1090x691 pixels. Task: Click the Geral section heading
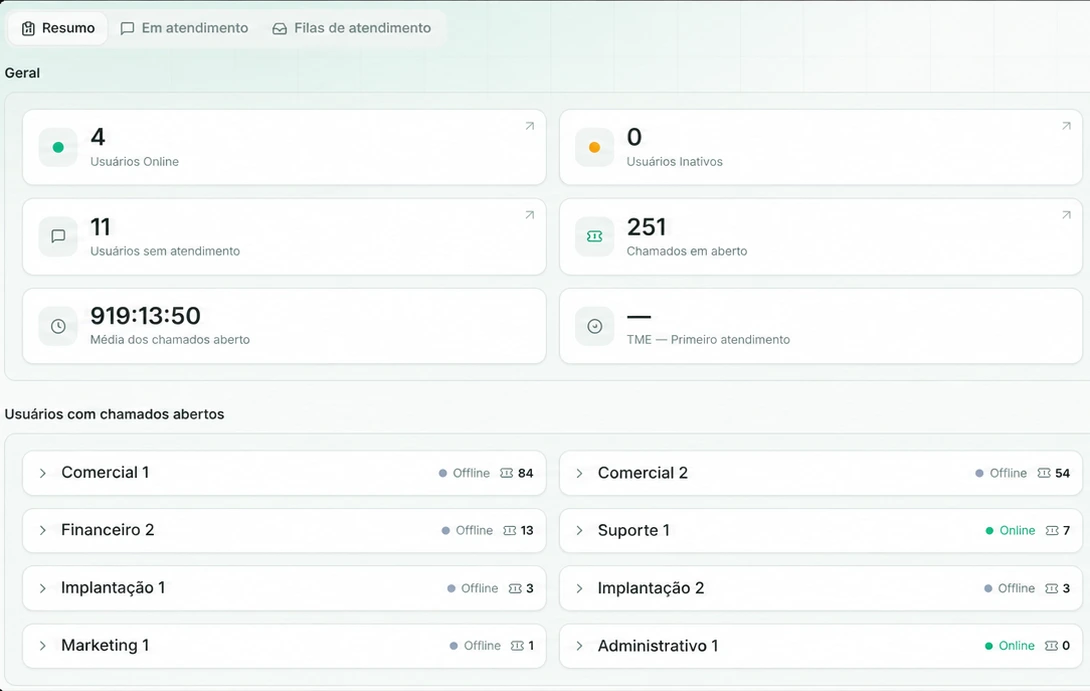(22, 73)
